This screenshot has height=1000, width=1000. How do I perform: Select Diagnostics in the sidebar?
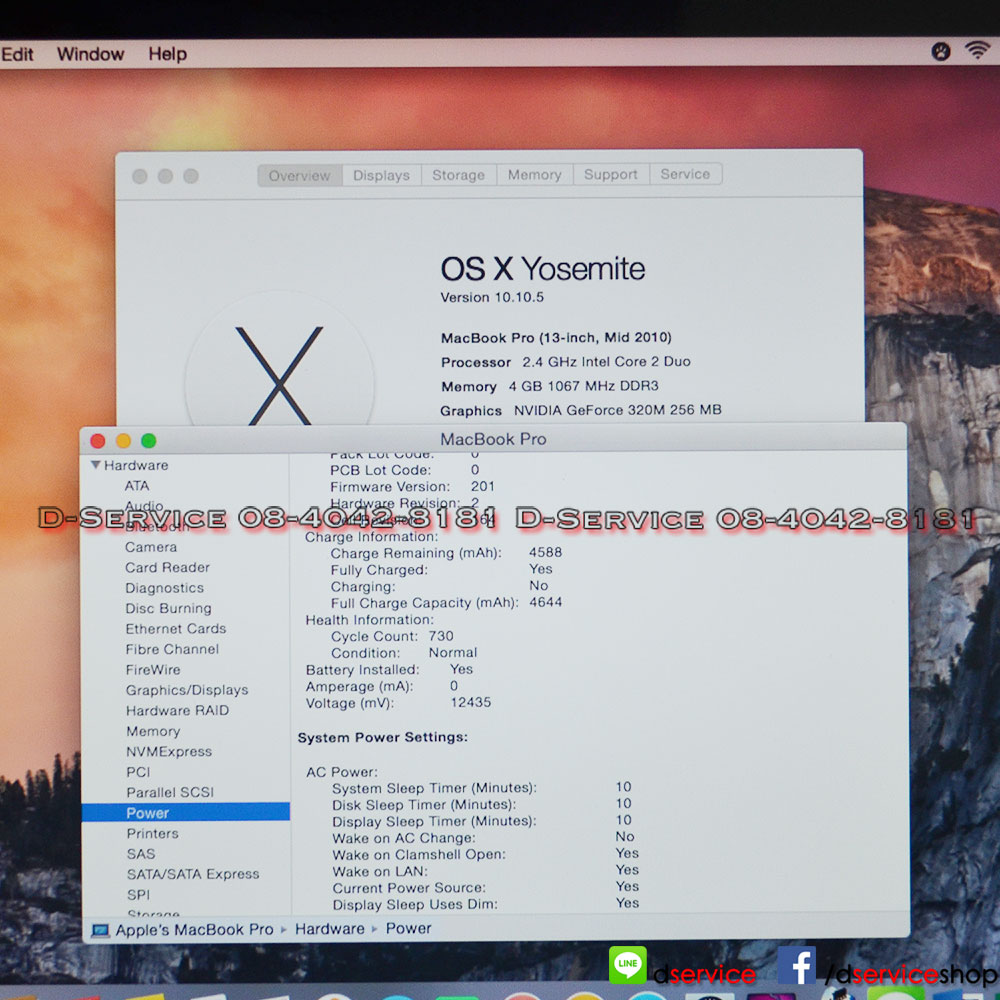tap(165, 588)
